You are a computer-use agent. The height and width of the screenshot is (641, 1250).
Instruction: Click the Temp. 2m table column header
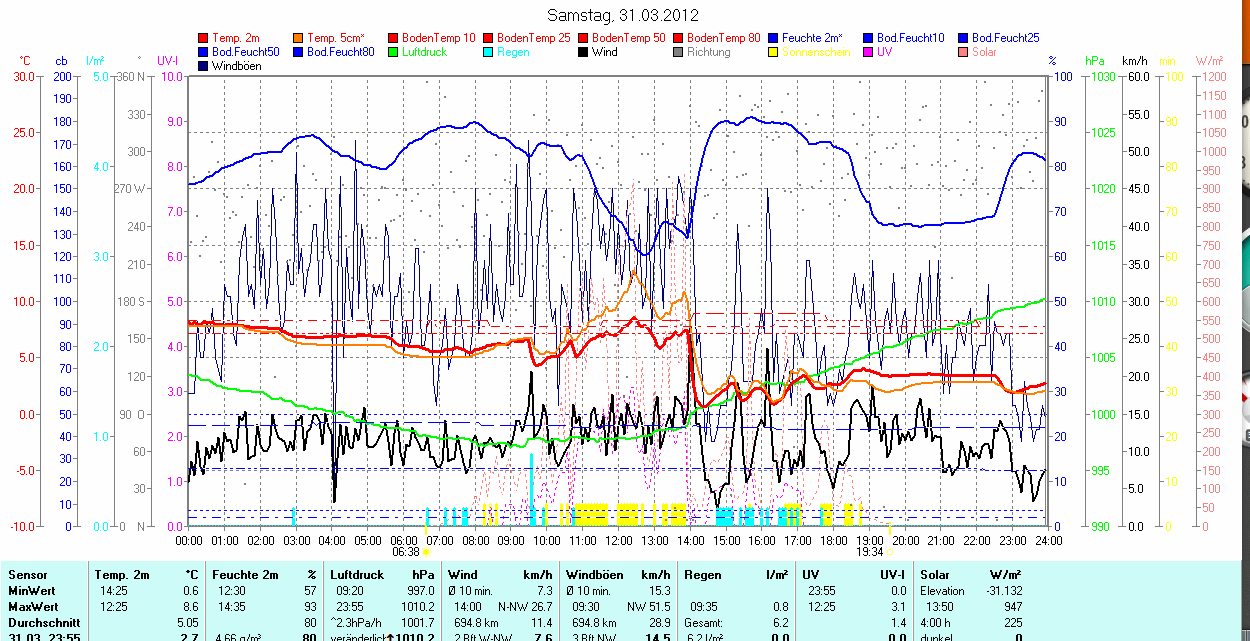point(122,575)
